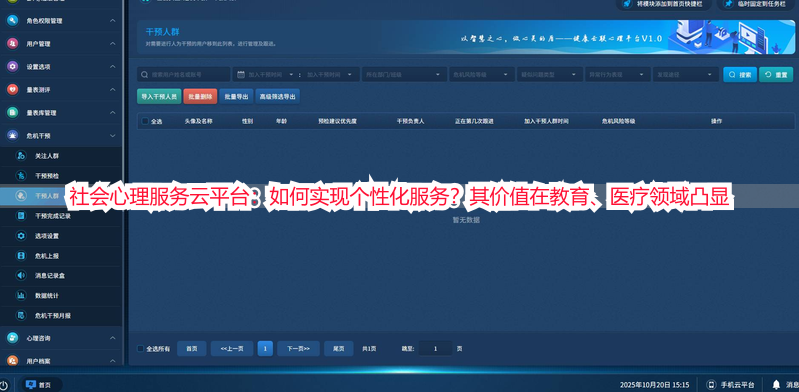Open 干预完成记录 via its list icon

coord(21,216)
